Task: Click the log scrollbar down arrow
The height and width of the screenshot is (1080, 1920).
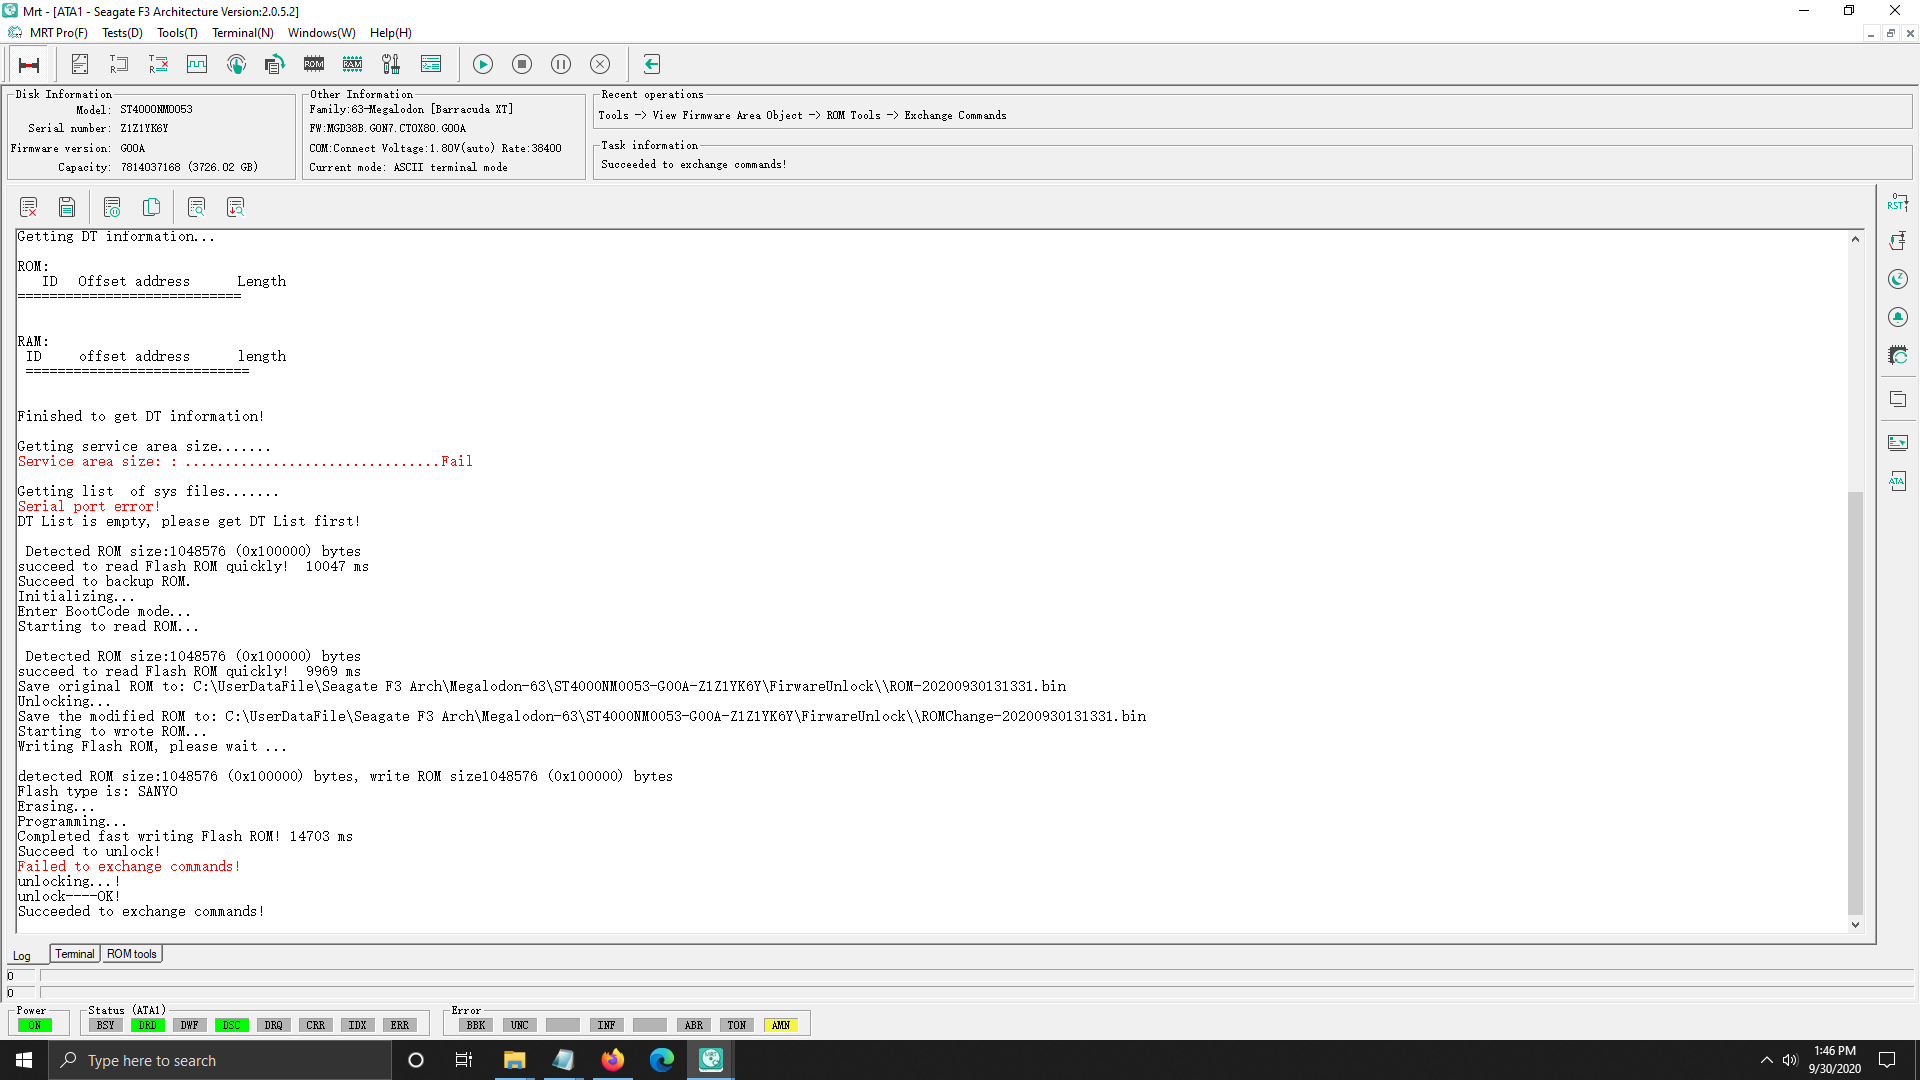Action: pos(1855,925)
